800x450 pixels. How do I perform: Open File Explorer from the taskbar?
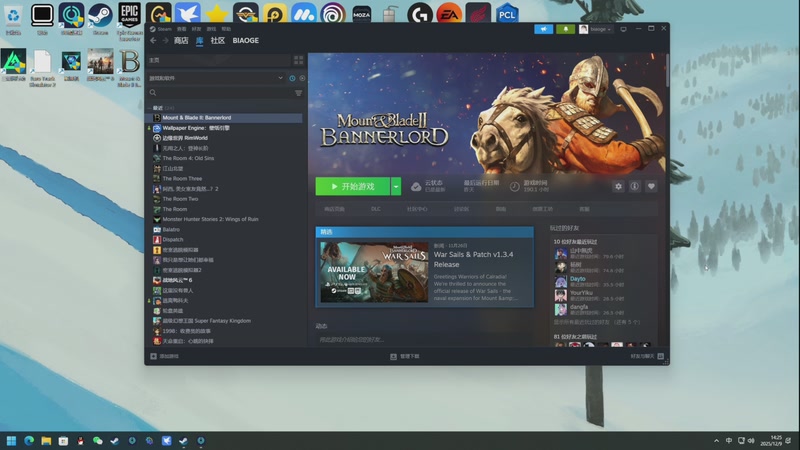(46, 441)
